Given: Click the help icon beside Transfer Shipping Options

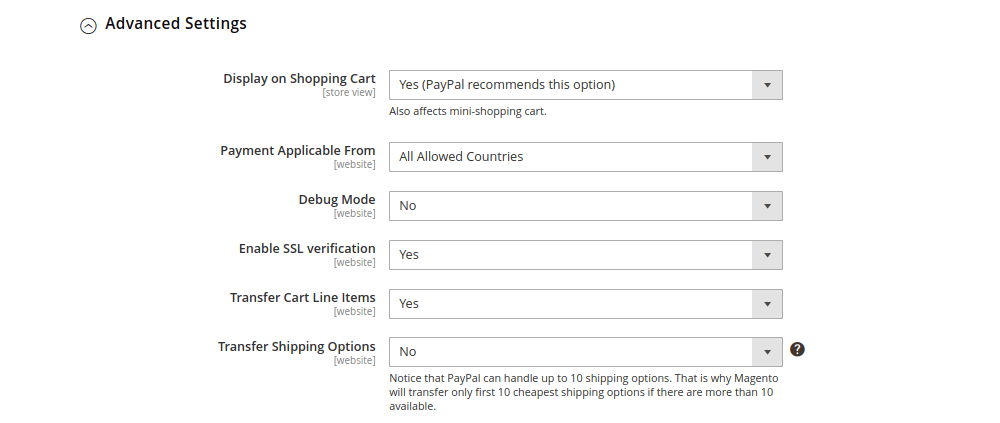Looking at the screenshot, I should (797, 349).
